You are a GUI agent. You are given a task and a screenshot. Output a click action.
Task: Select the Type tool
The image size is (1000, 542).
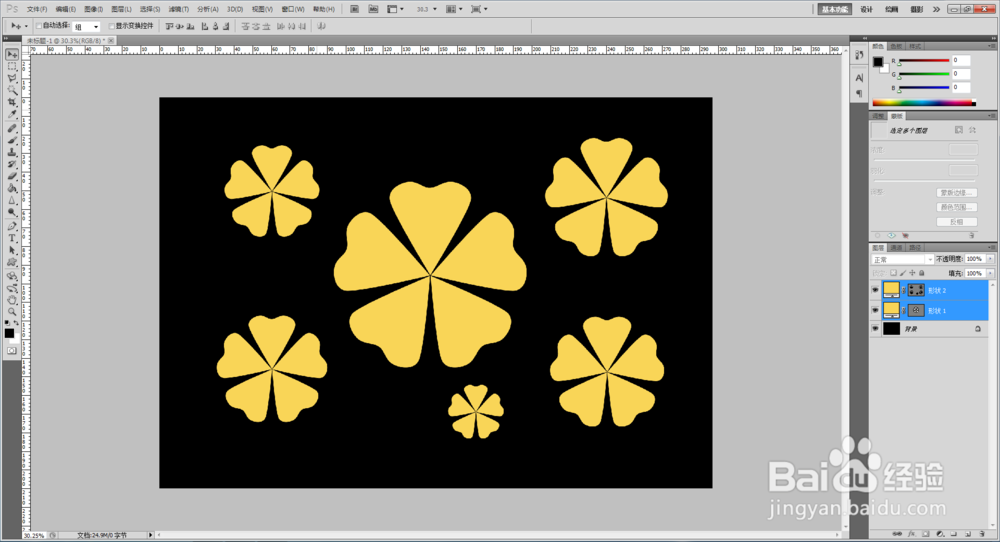(x=11, y=238)
